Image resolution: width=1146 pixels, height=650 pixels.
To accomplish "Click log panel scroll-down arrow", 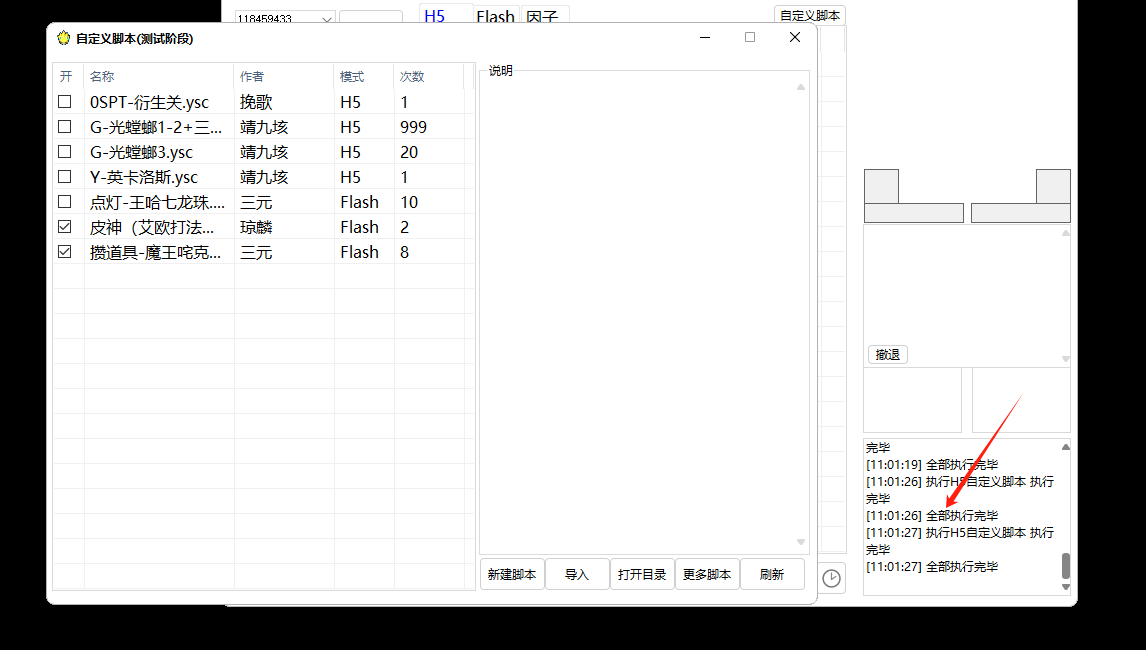I will tap(1065, 587).
